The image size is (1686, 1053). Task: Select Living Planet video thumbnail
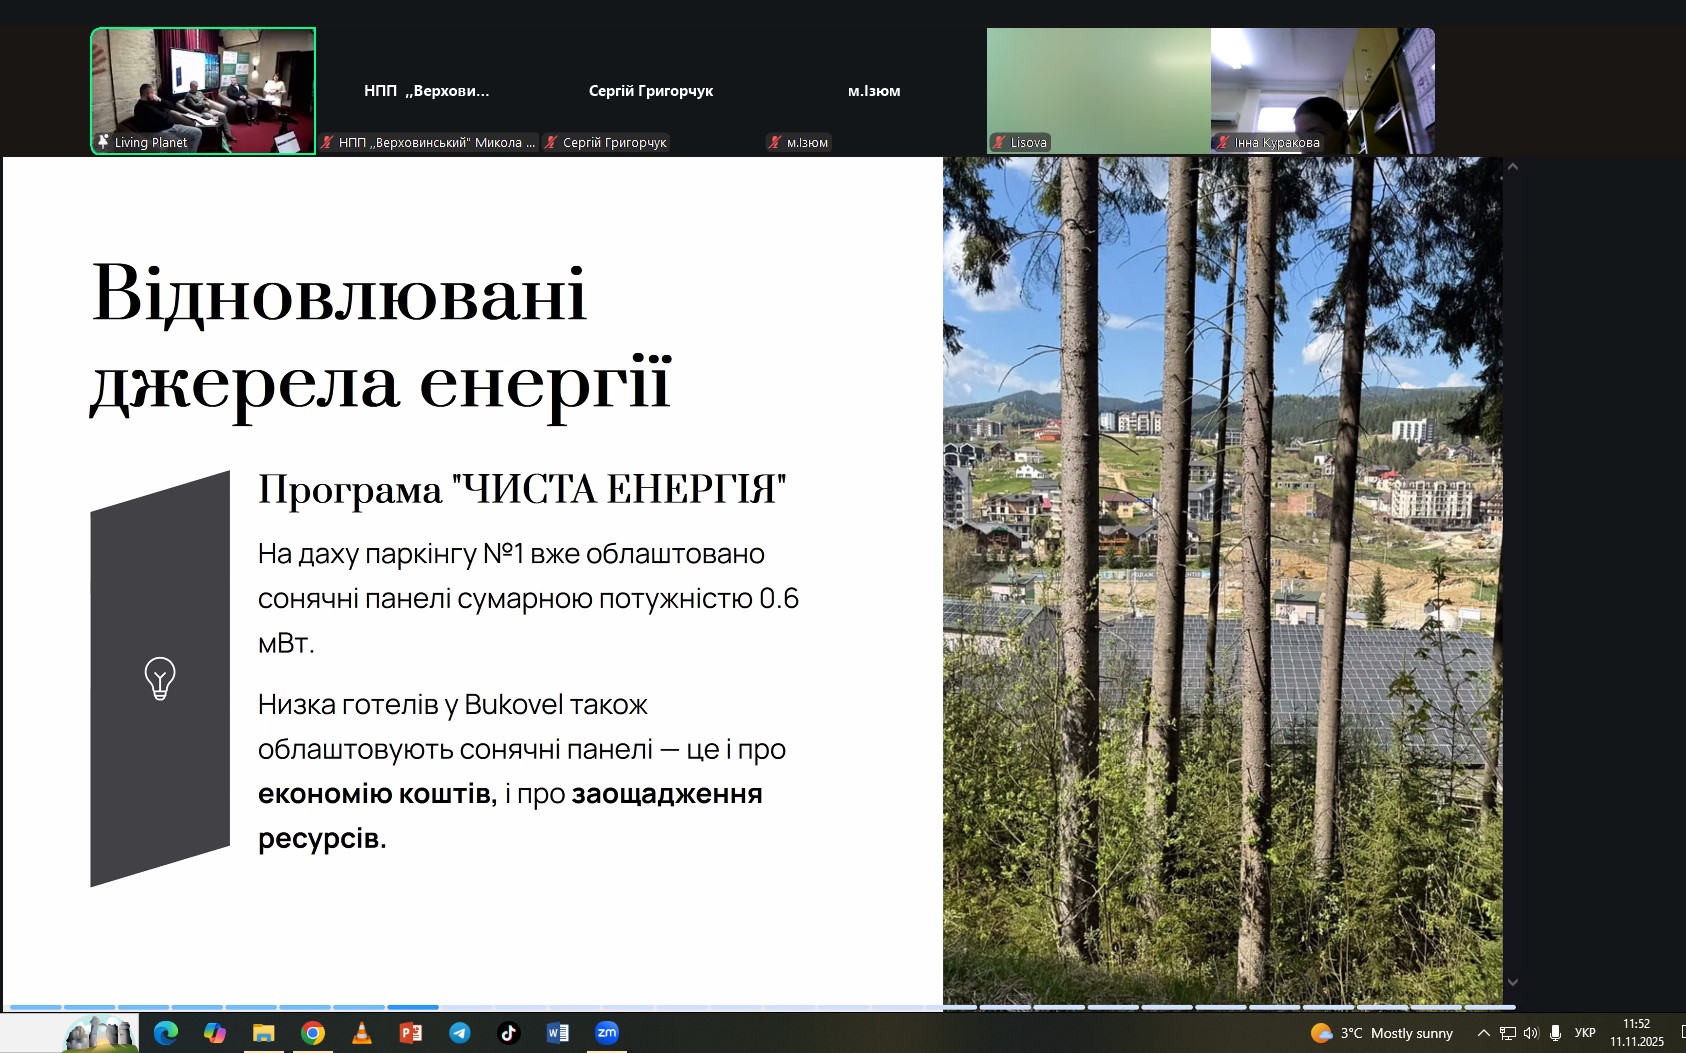click(203, 90)
